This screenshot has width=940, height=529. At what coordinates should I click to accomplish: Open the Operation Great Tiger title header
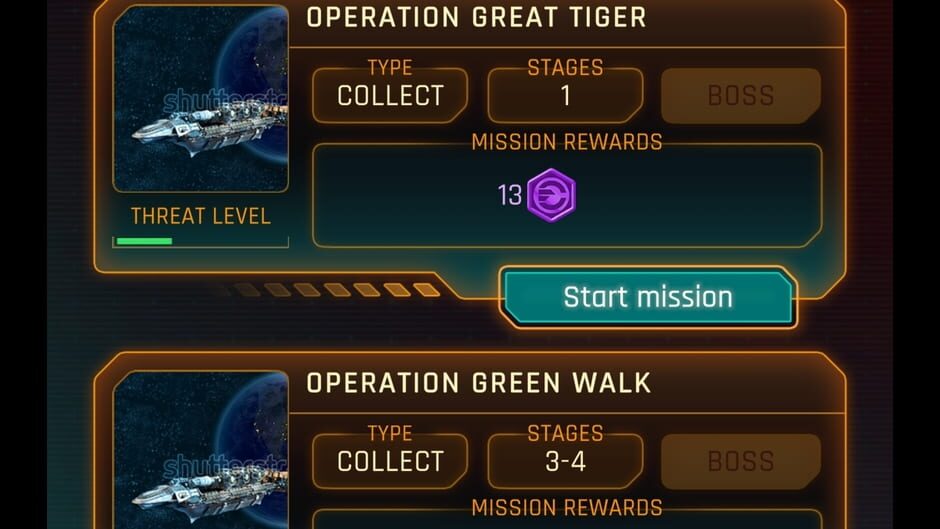tap(477, 17)
